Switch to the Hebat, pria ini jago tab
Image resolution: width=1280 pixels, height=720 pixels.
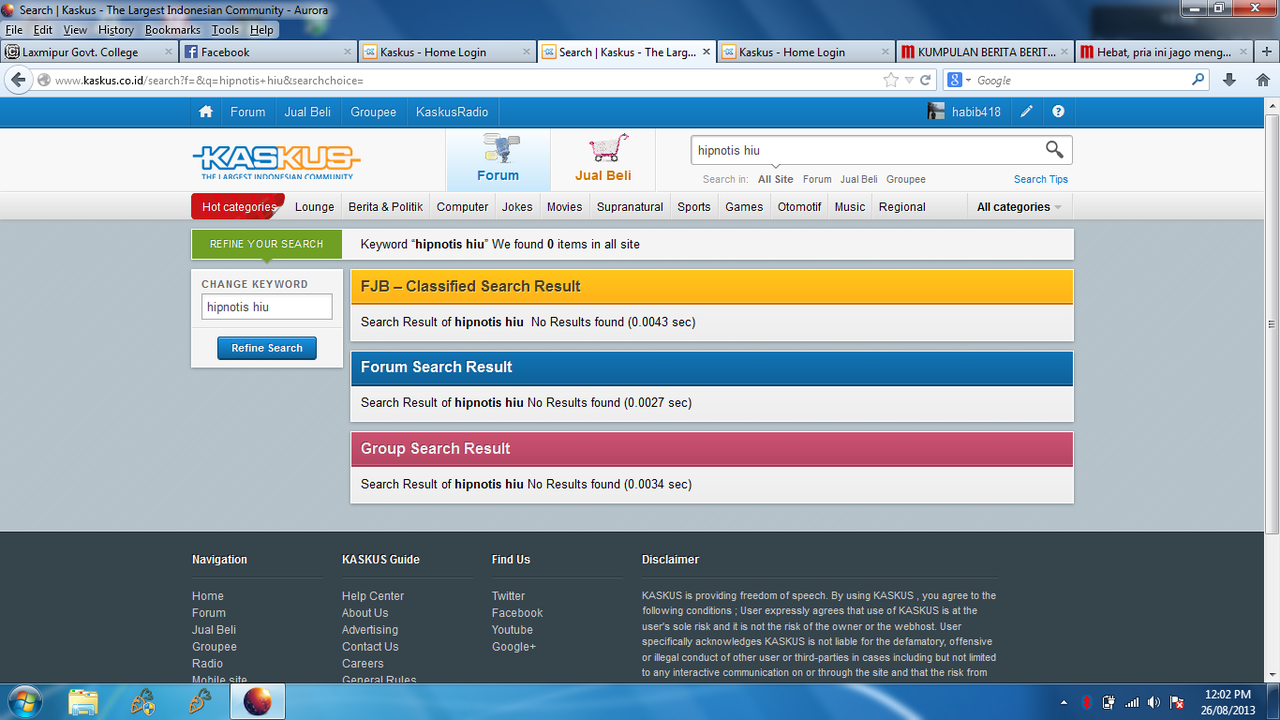pyautogui.click(x=1163, y=52)
